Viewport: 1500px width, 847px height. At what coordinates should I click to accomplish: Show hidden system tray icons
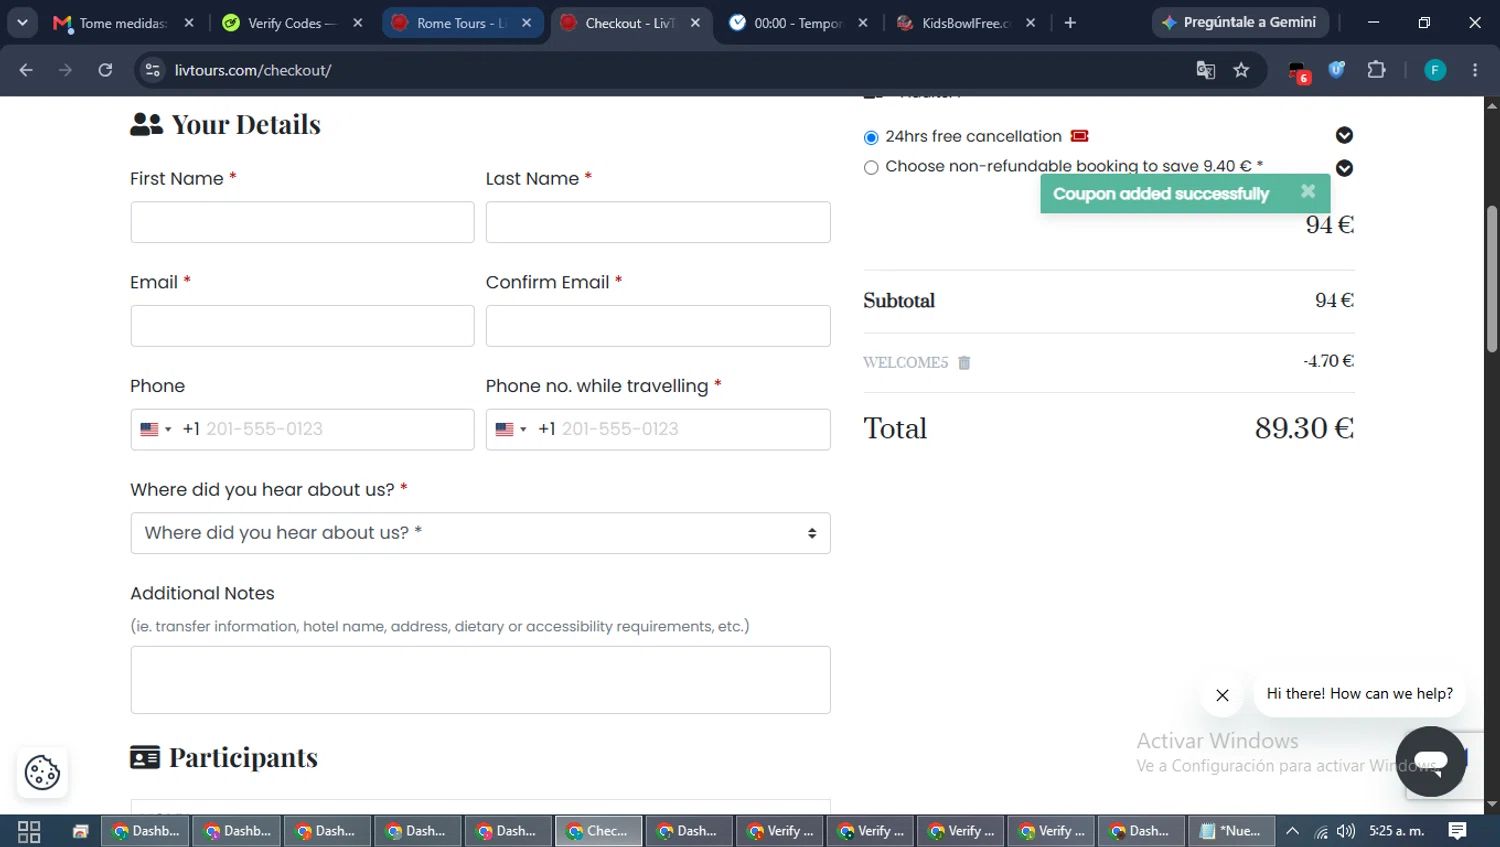[x=1292, y=831]
